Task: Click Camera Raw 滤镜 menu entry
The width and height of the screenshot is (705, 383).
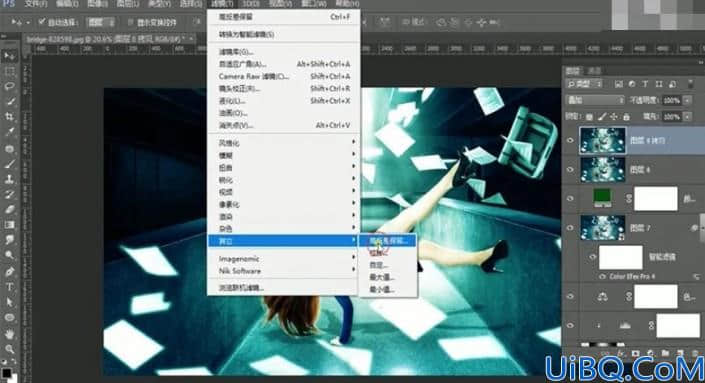Action: point(284,76)
